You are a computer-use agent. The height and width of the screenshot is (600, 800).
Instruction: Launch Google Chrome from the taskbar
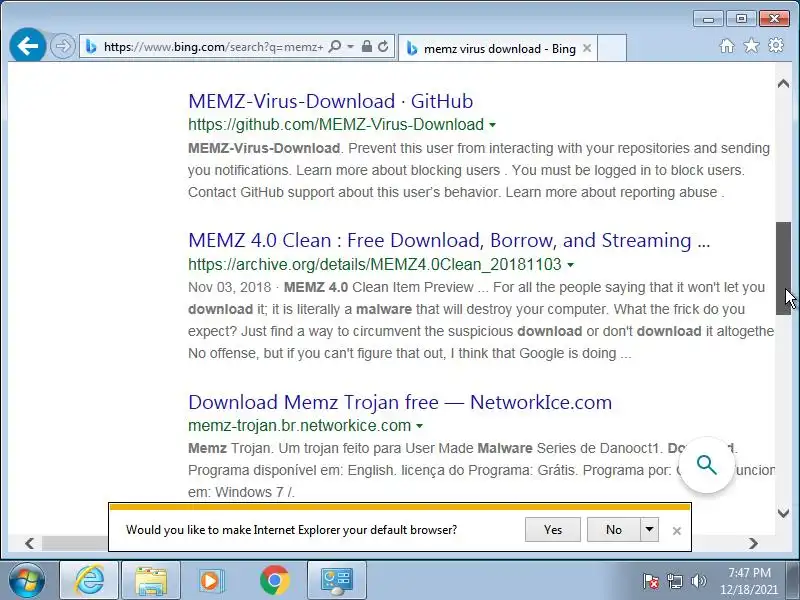click(274, 580)
